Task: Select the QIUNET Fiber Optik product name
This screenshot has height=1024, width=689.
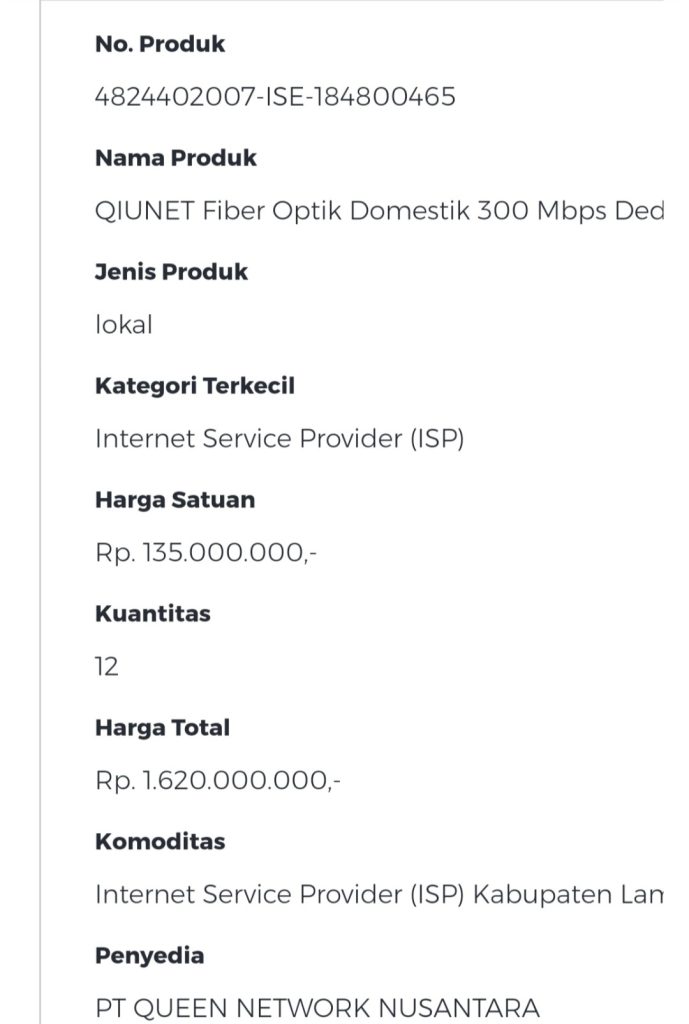Action: (379, 211)
